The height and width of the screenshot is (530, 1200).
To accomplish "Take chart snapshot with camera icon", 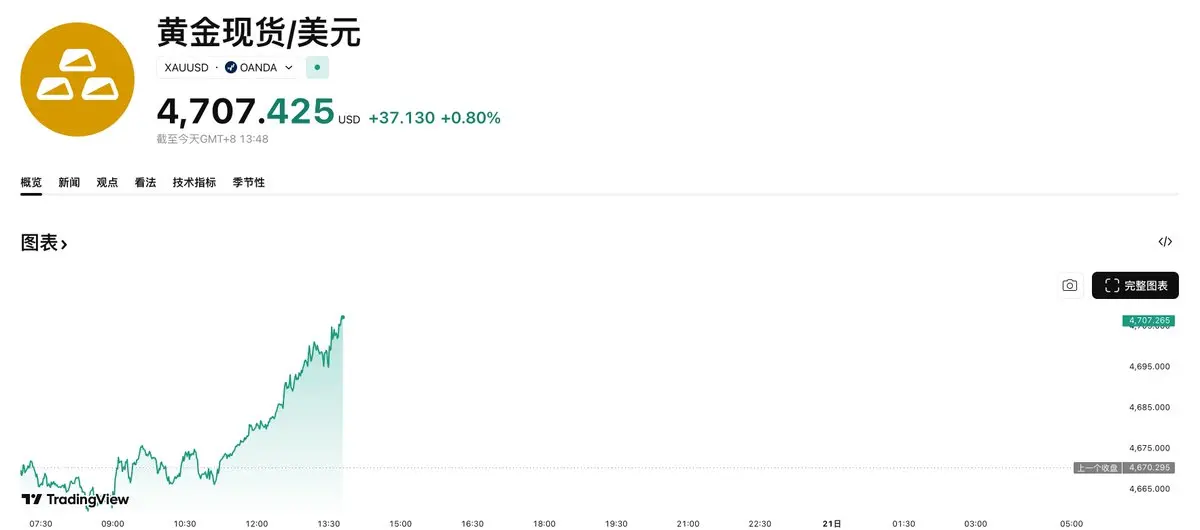I will pos(1070,286).
